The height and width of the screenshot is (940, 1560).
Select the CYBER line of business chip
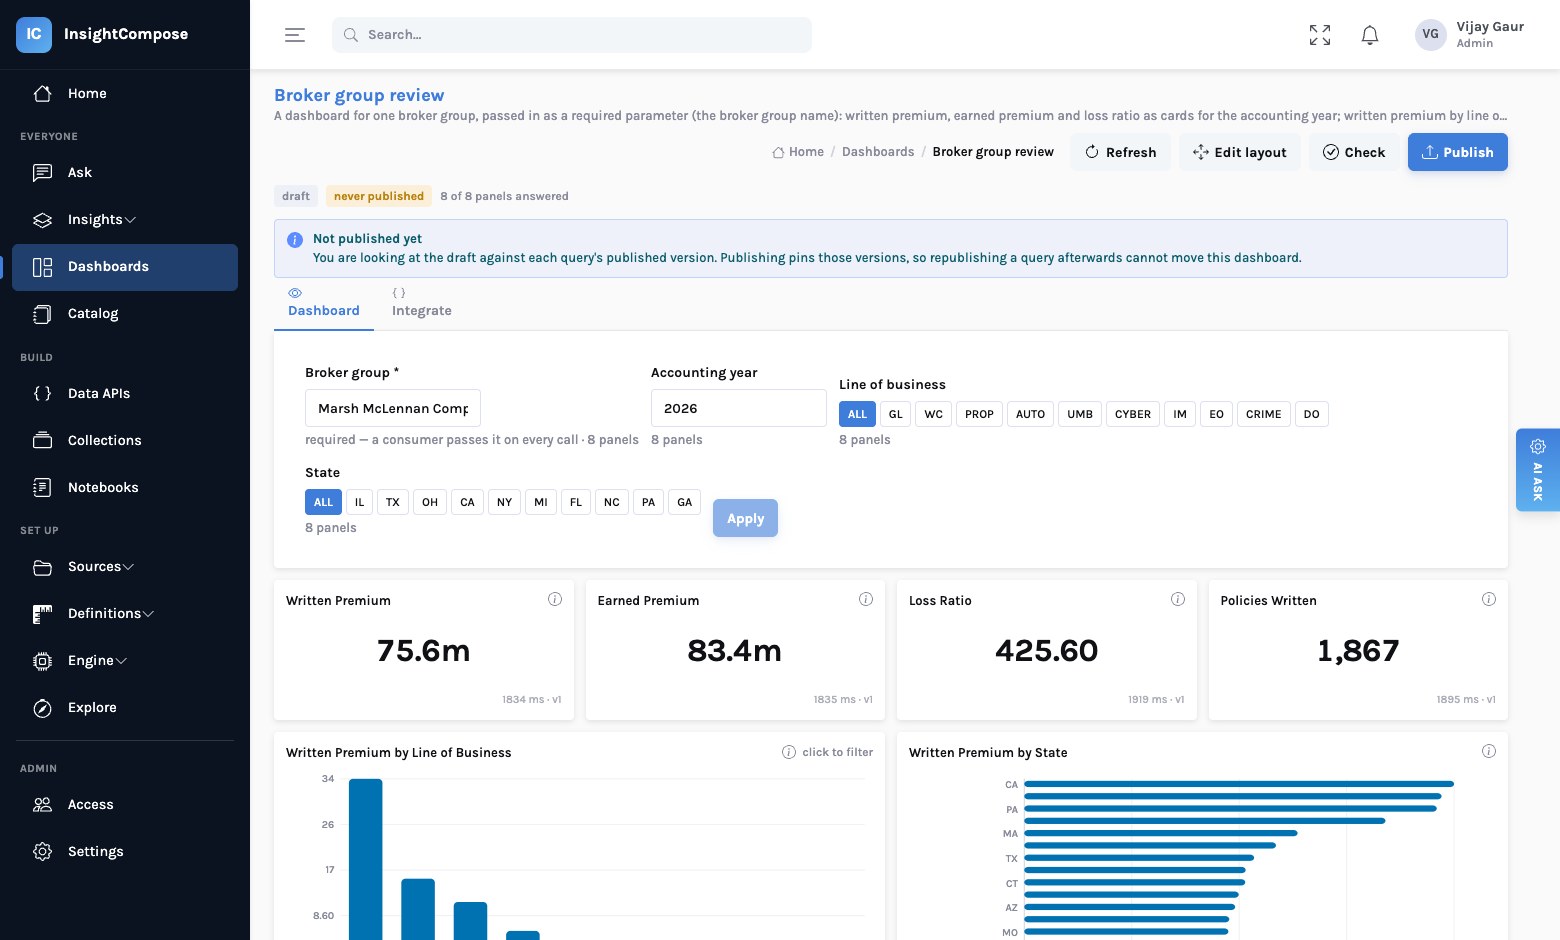click(x=1133, y=414)
